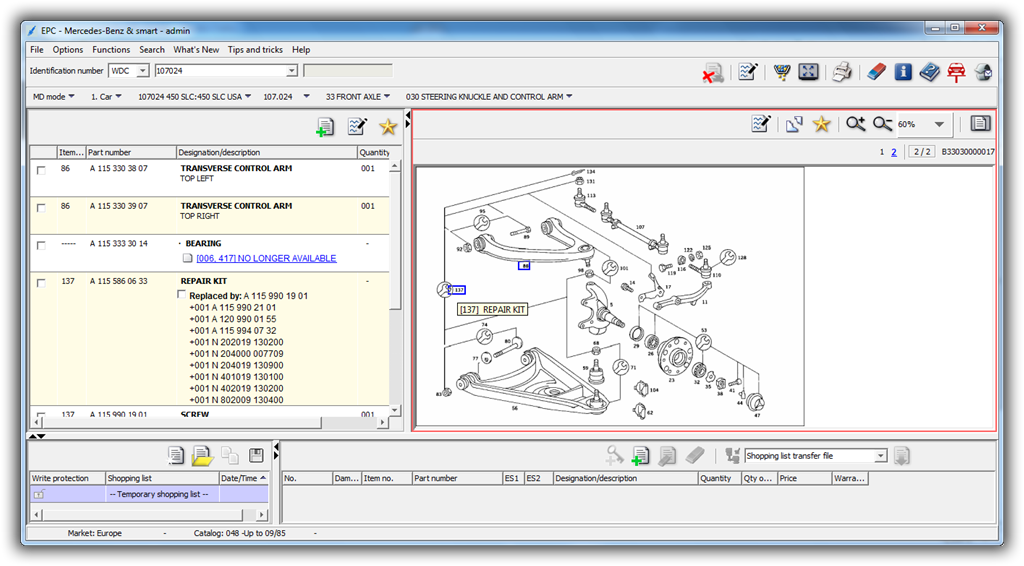1024x566 pixels.
Task: Open the What's New menu
Action: coord(196,50)
